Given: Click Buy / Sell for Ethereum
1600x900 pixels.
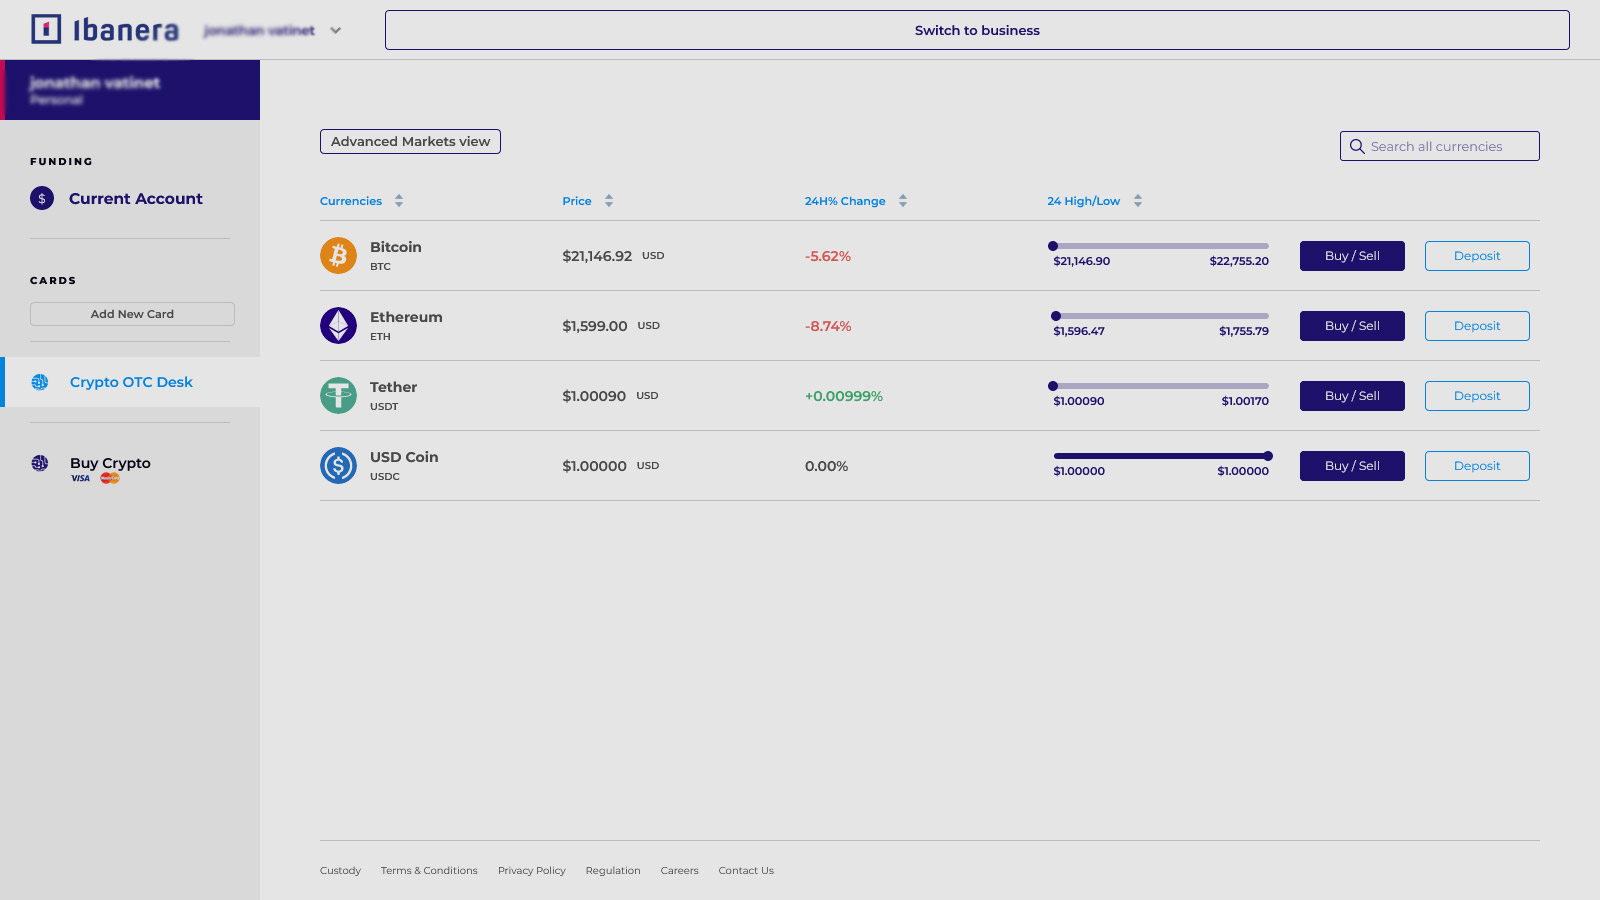Looking at the screenshot, I should tap(1352, 326).
